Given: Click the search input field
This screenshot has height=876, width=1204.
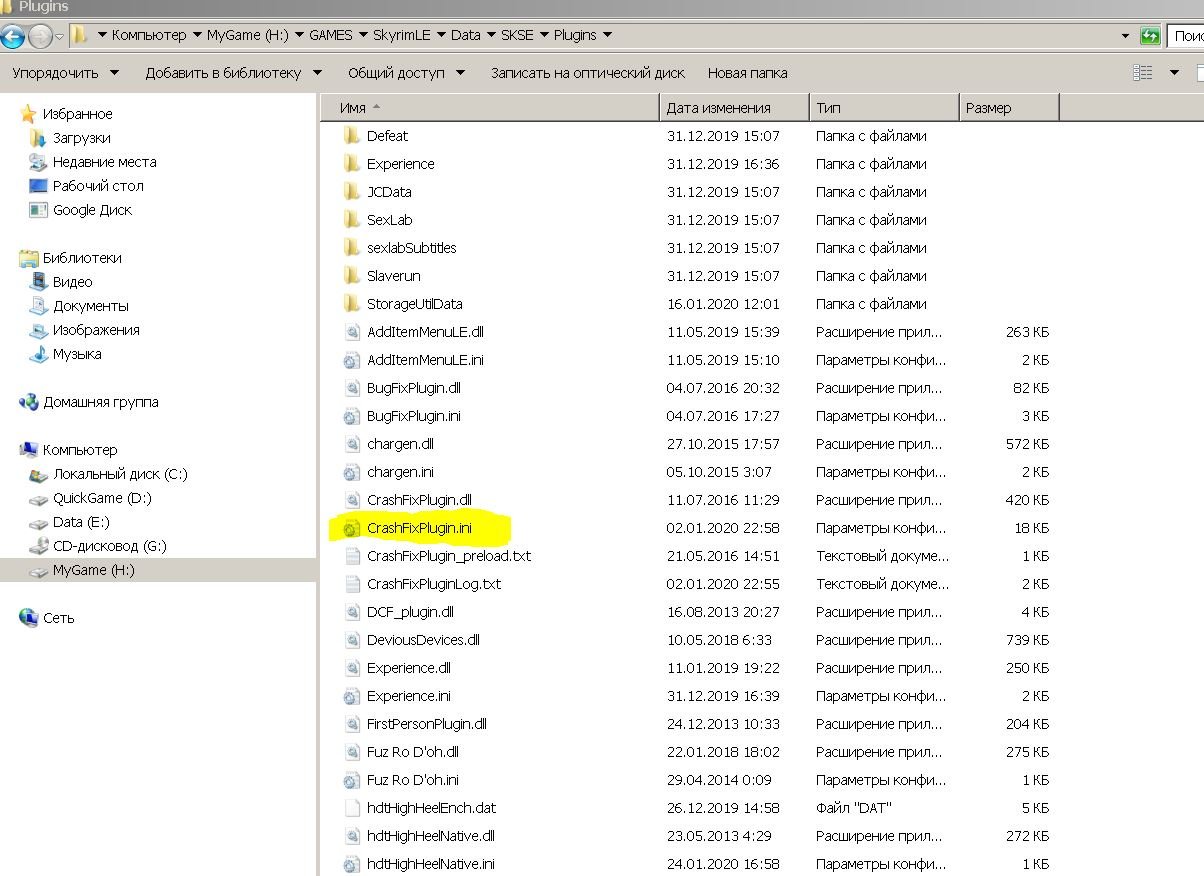Looking at the screenshot, I should (1186, 36).
